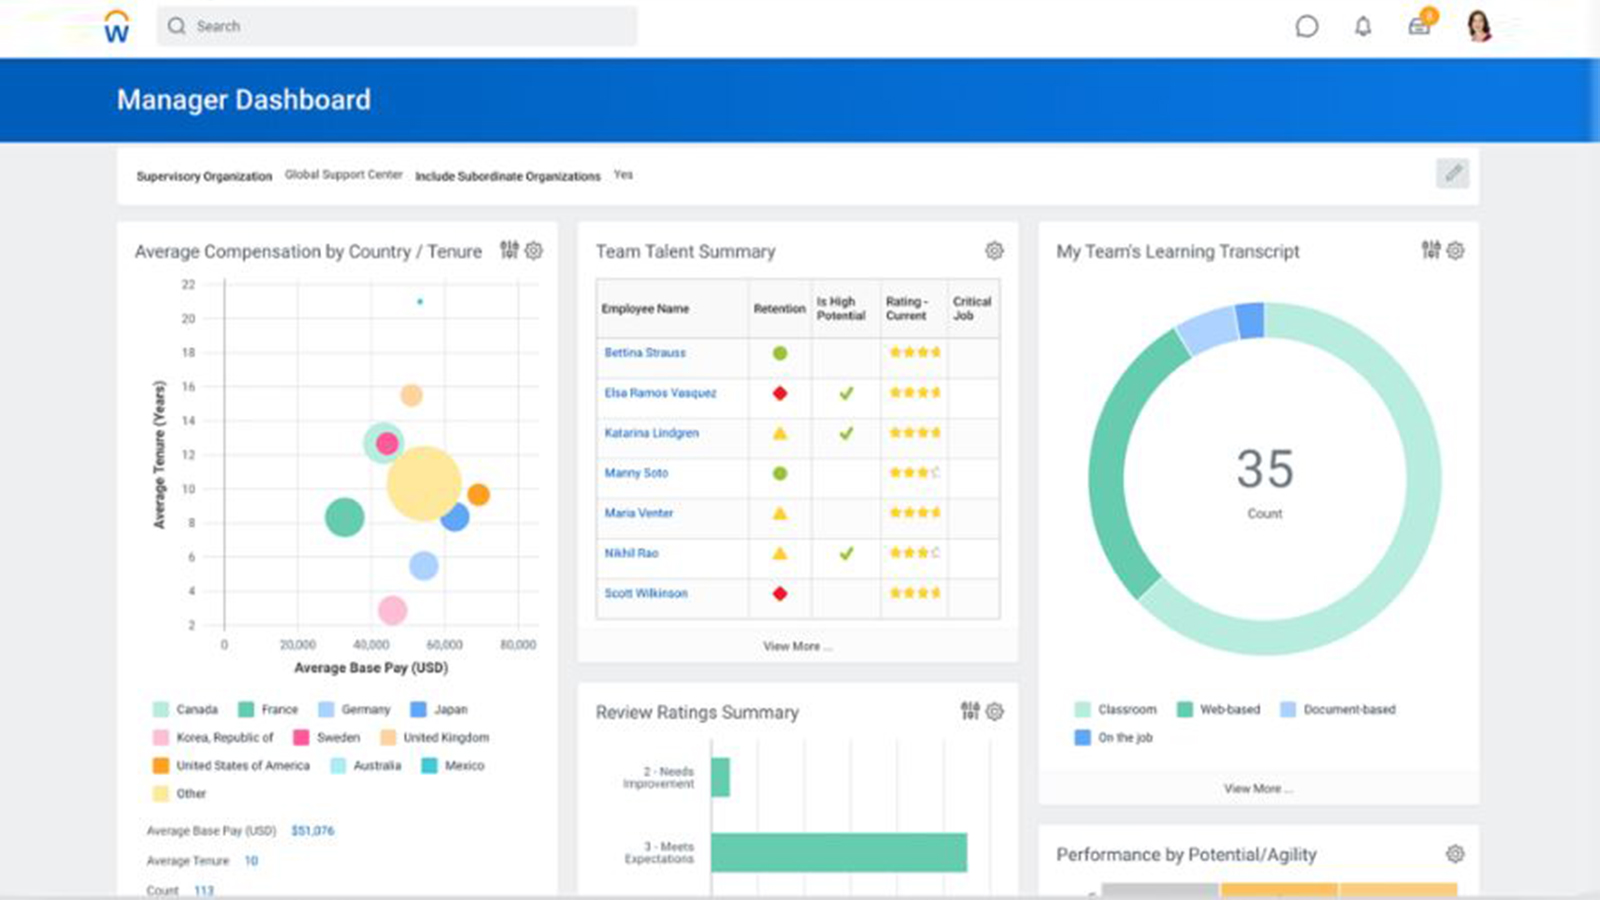Screen dimensions: 1600x900
Task: Open the chat messages icon
Action: [1306, 27]
